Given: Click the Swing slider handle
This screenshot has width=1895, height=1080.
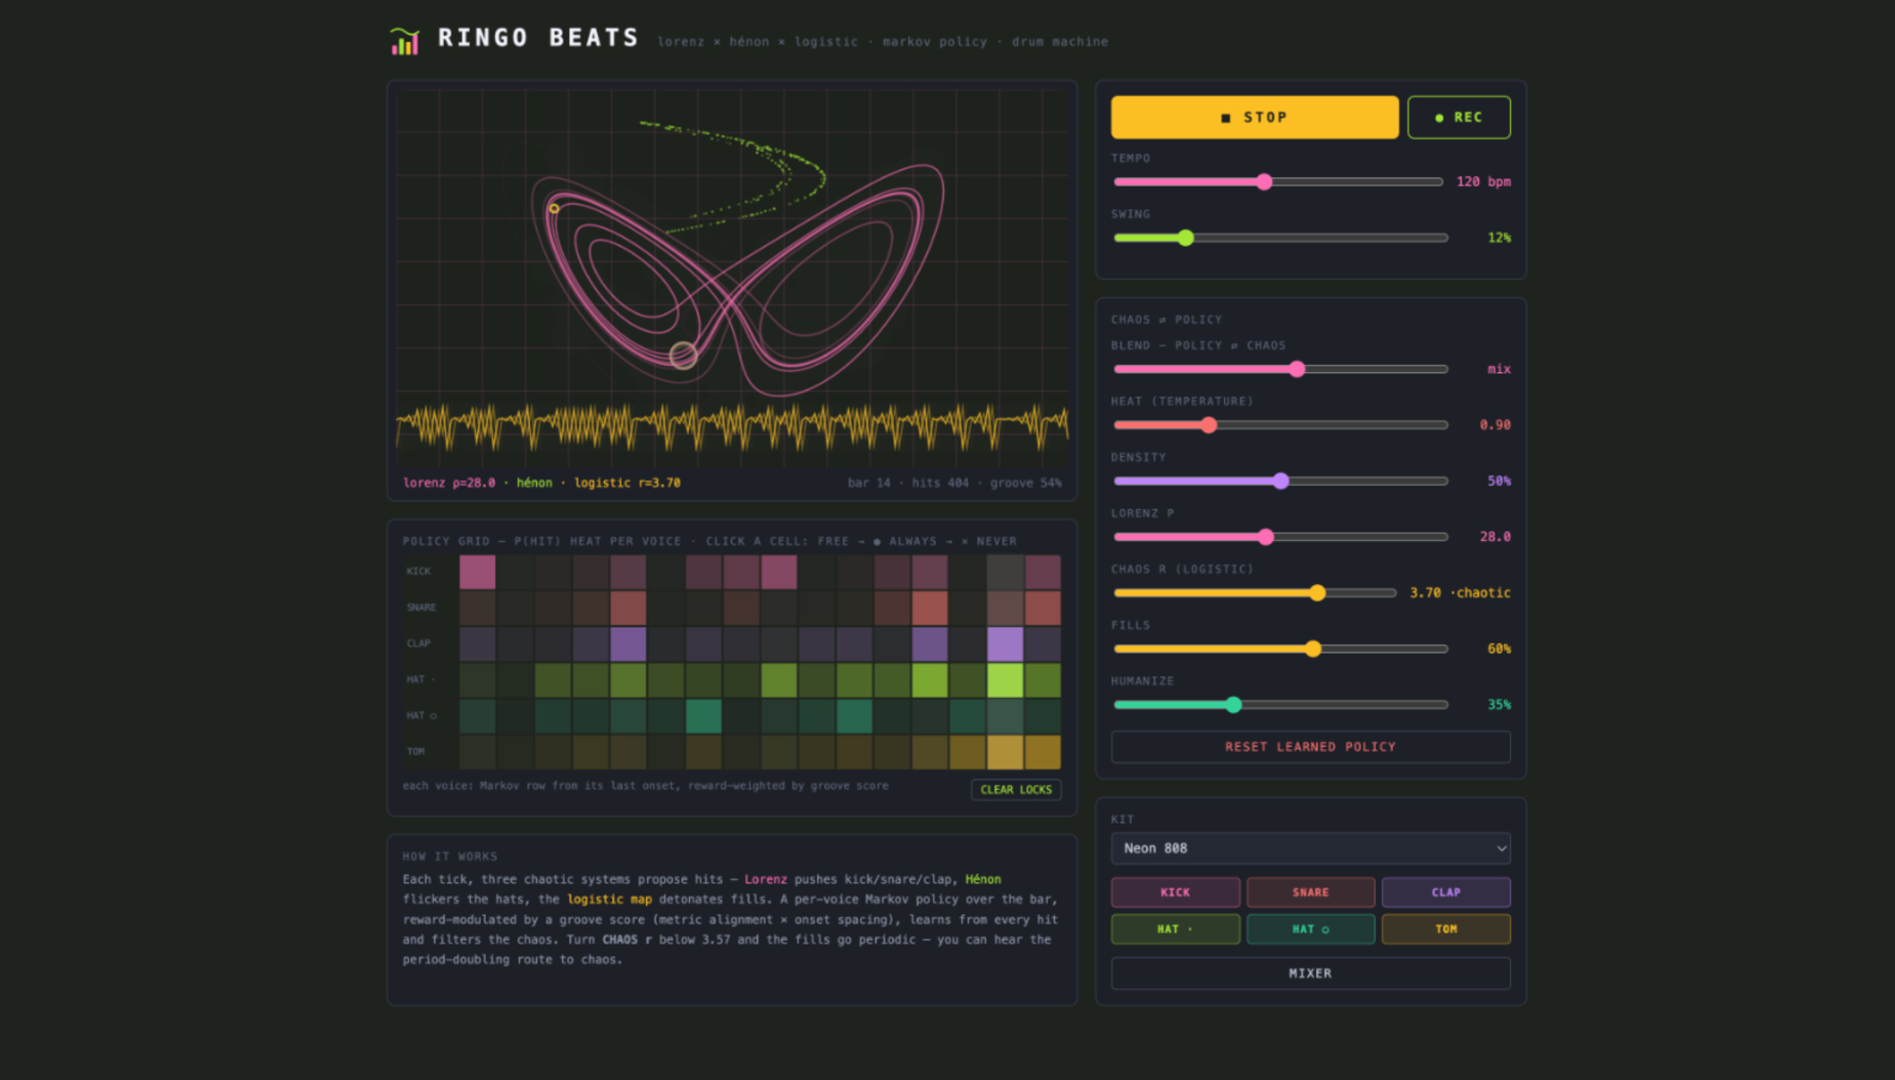Looking at the screenshot, I should click(1185, 238).
